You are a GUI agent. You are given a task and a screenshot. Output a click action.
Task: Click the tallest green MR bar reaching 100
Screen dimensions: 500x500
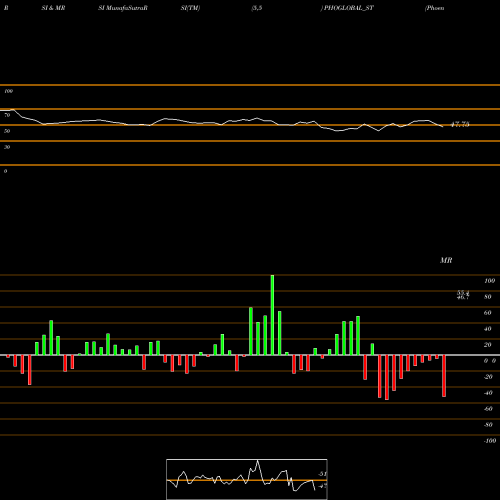(272, 315)
